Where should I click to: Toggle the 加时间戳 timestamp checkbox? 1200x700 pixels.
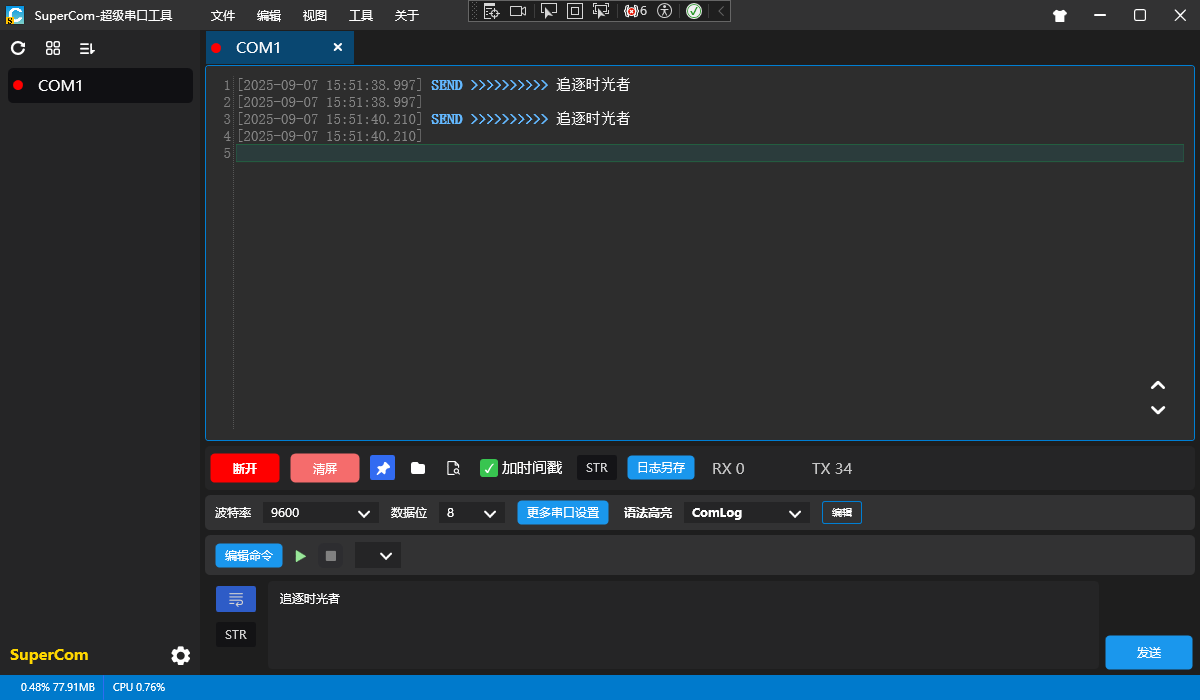point(489,468)
